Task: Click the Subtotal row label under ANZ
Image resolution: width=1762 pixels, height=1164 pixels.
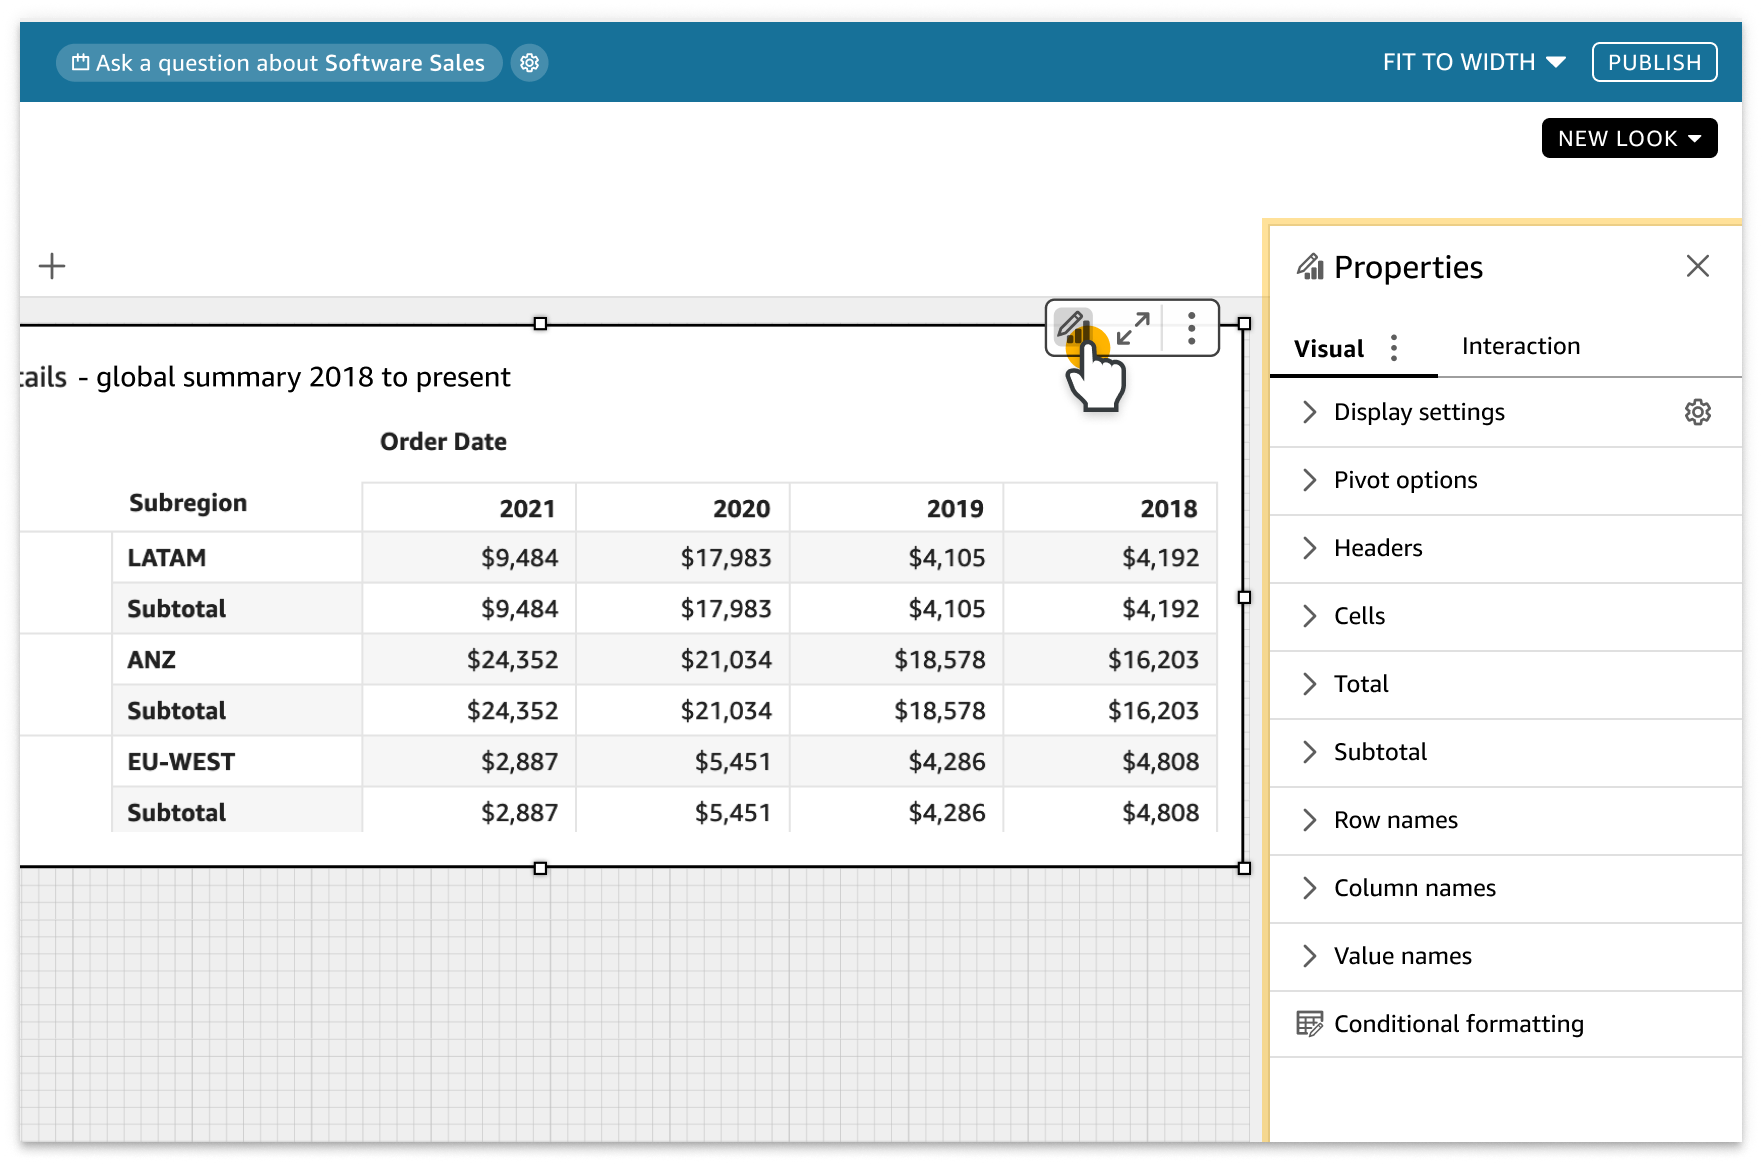Action: (177, 711)
